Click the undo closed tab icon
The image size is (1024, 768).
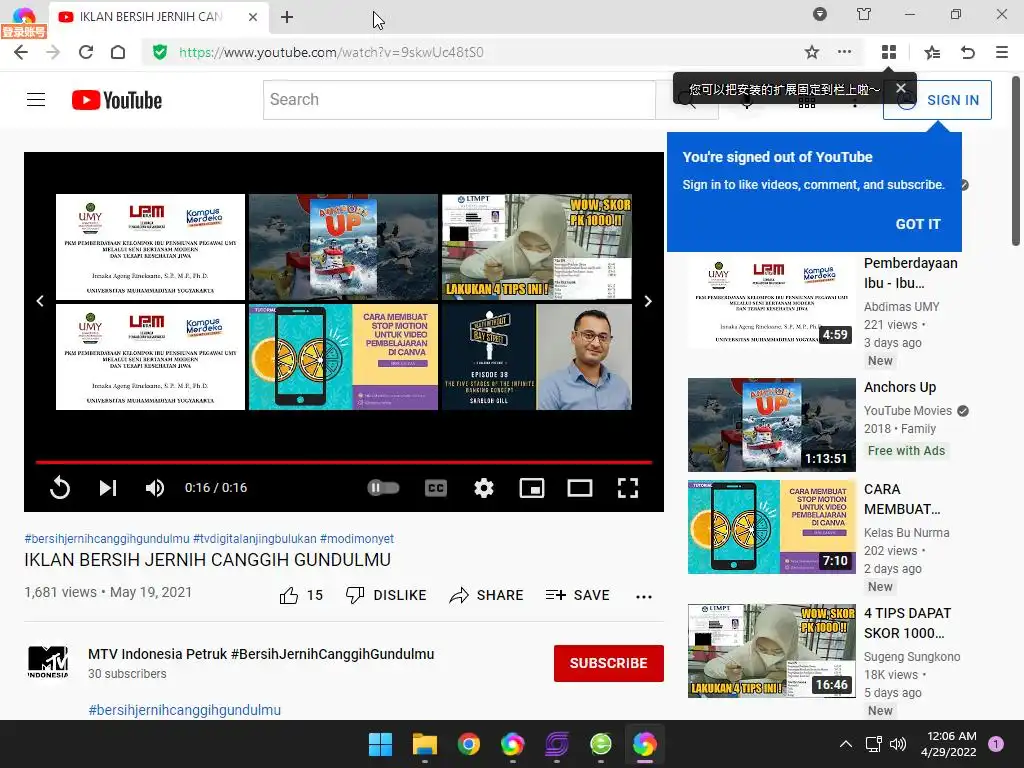[x=968, y=52]
